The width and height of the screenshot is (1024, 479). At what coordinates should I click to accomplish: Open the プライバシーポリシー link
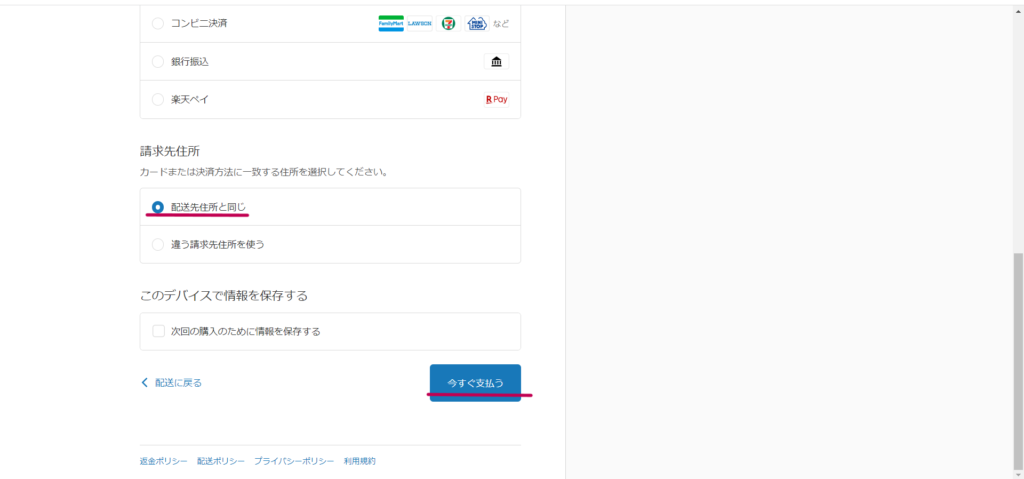point(294,461)
